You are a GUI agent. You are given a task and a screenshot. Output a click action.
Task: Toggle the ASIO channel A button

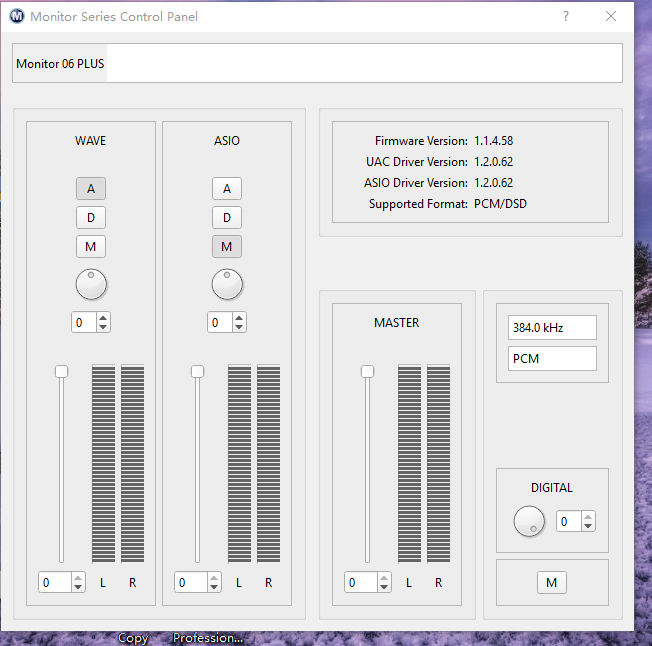227,188
